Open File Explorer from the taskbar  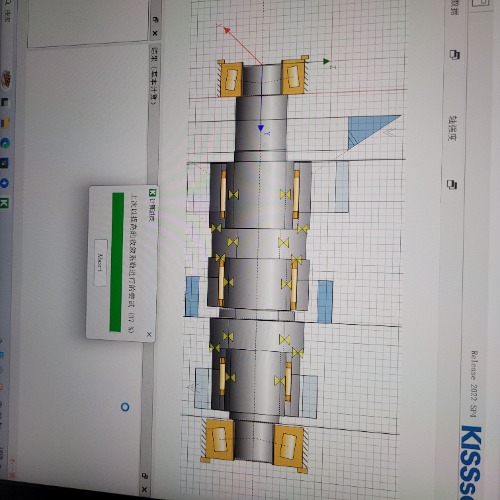pos(5,123)
